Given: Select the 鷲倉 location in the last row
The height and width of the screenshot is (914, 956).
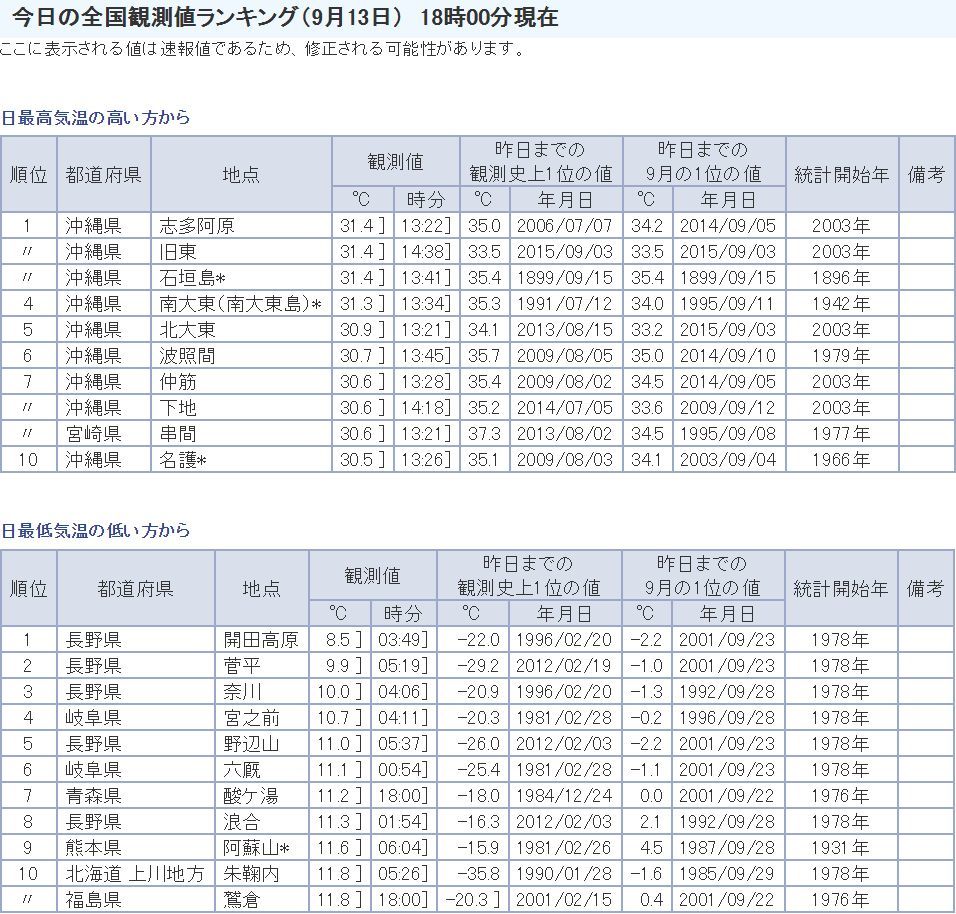Looking at the screenshot, I should pos(243,900).
